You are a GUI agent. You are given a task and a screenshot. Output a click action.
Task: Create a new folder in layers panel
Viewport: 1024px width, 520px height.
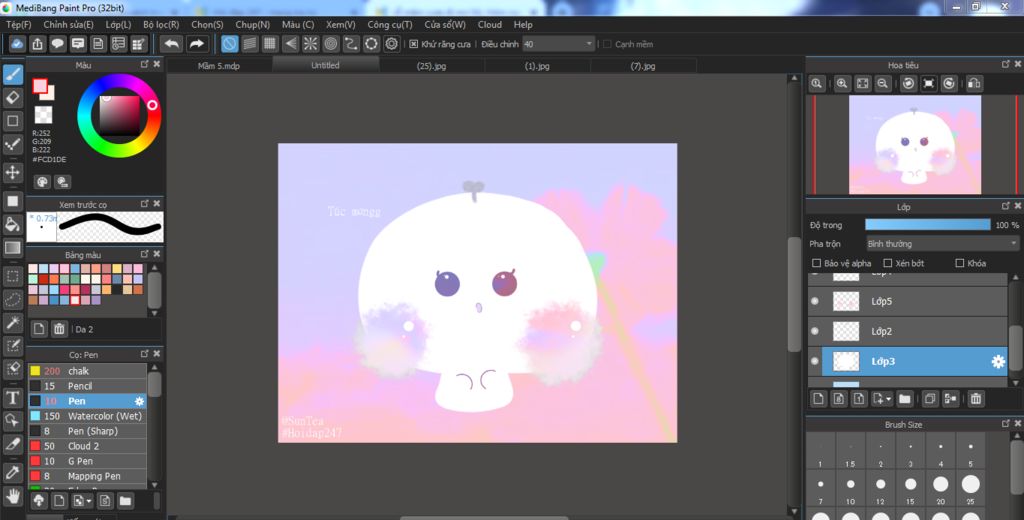coord(904,398)
